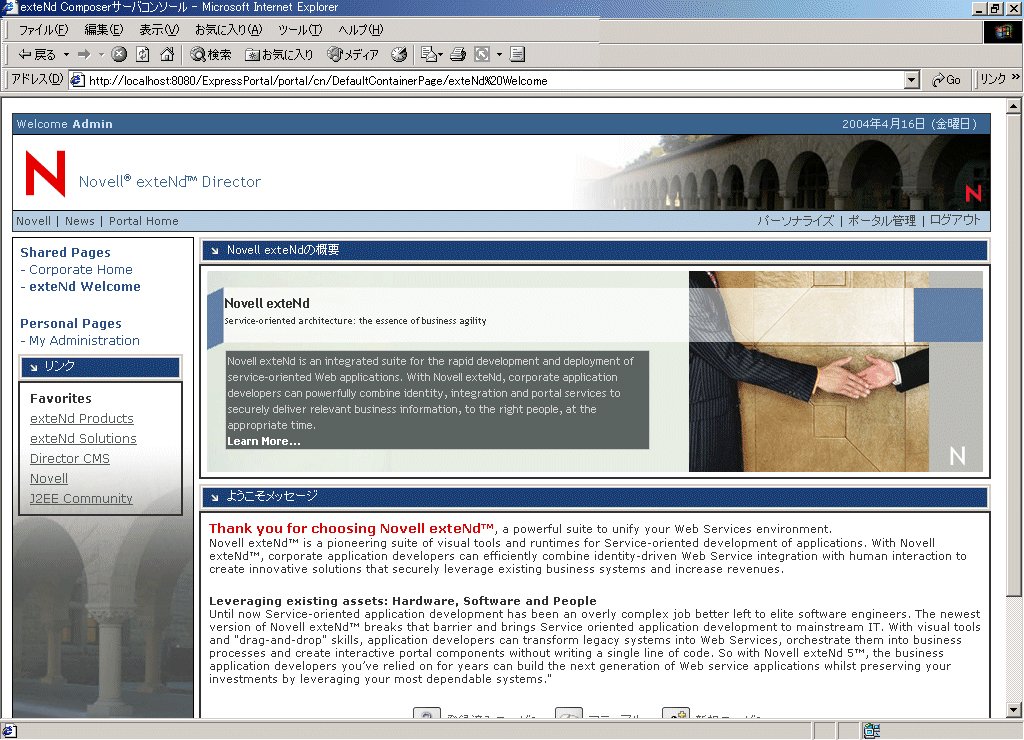Viewport: 1024px width, 740px height.
Task: Open the メディア media toolbar button
Action: 353,55
